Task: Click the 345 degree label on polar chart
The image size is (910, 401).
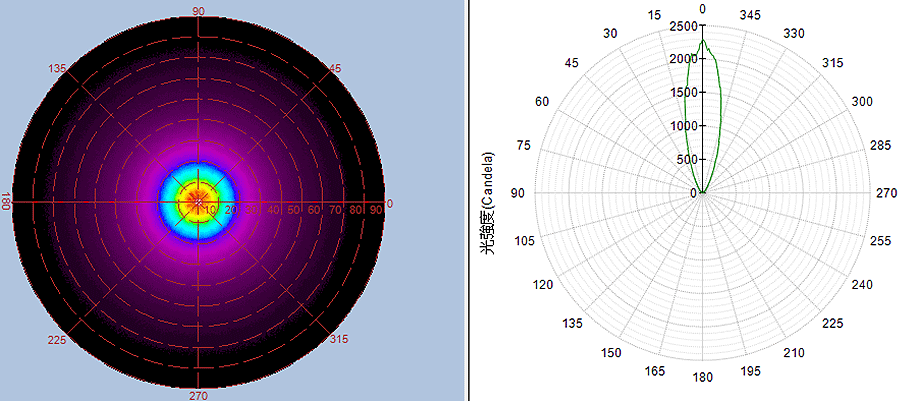Action: [750, 14]
